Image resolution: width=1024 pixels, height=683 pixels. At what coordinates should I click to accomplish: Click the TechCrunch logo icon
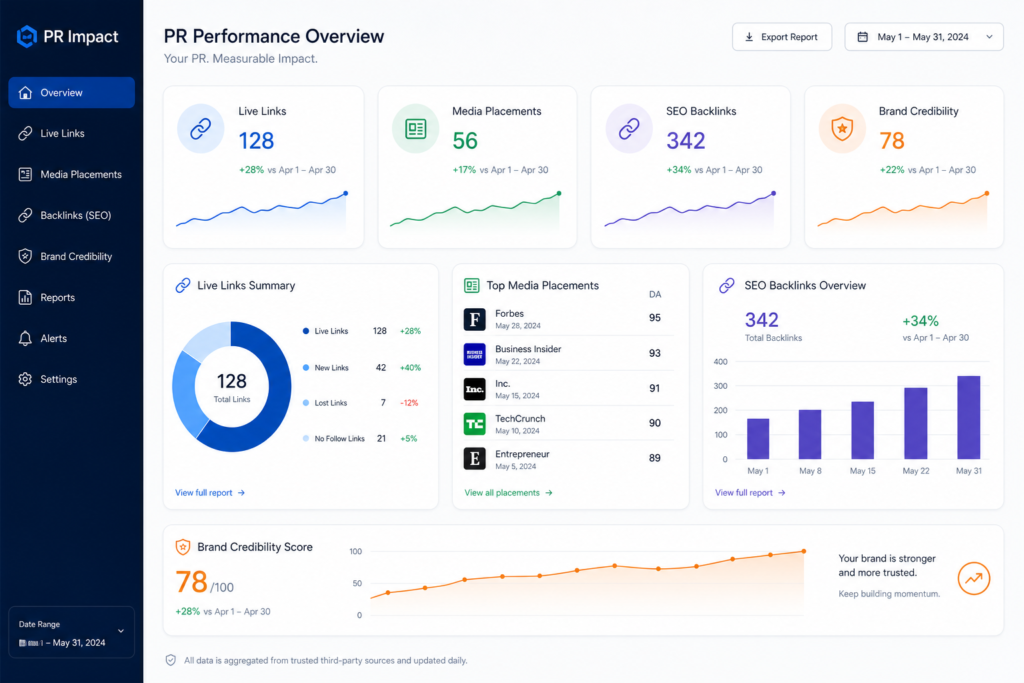pyautogui.click(x=475, y=424)
